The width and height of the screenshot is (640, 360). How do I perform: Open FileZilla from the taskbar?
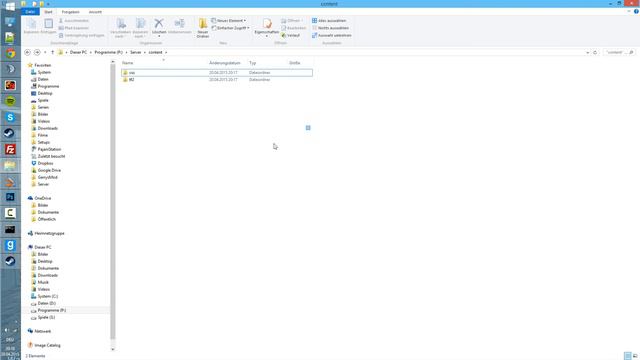(10, 149)
